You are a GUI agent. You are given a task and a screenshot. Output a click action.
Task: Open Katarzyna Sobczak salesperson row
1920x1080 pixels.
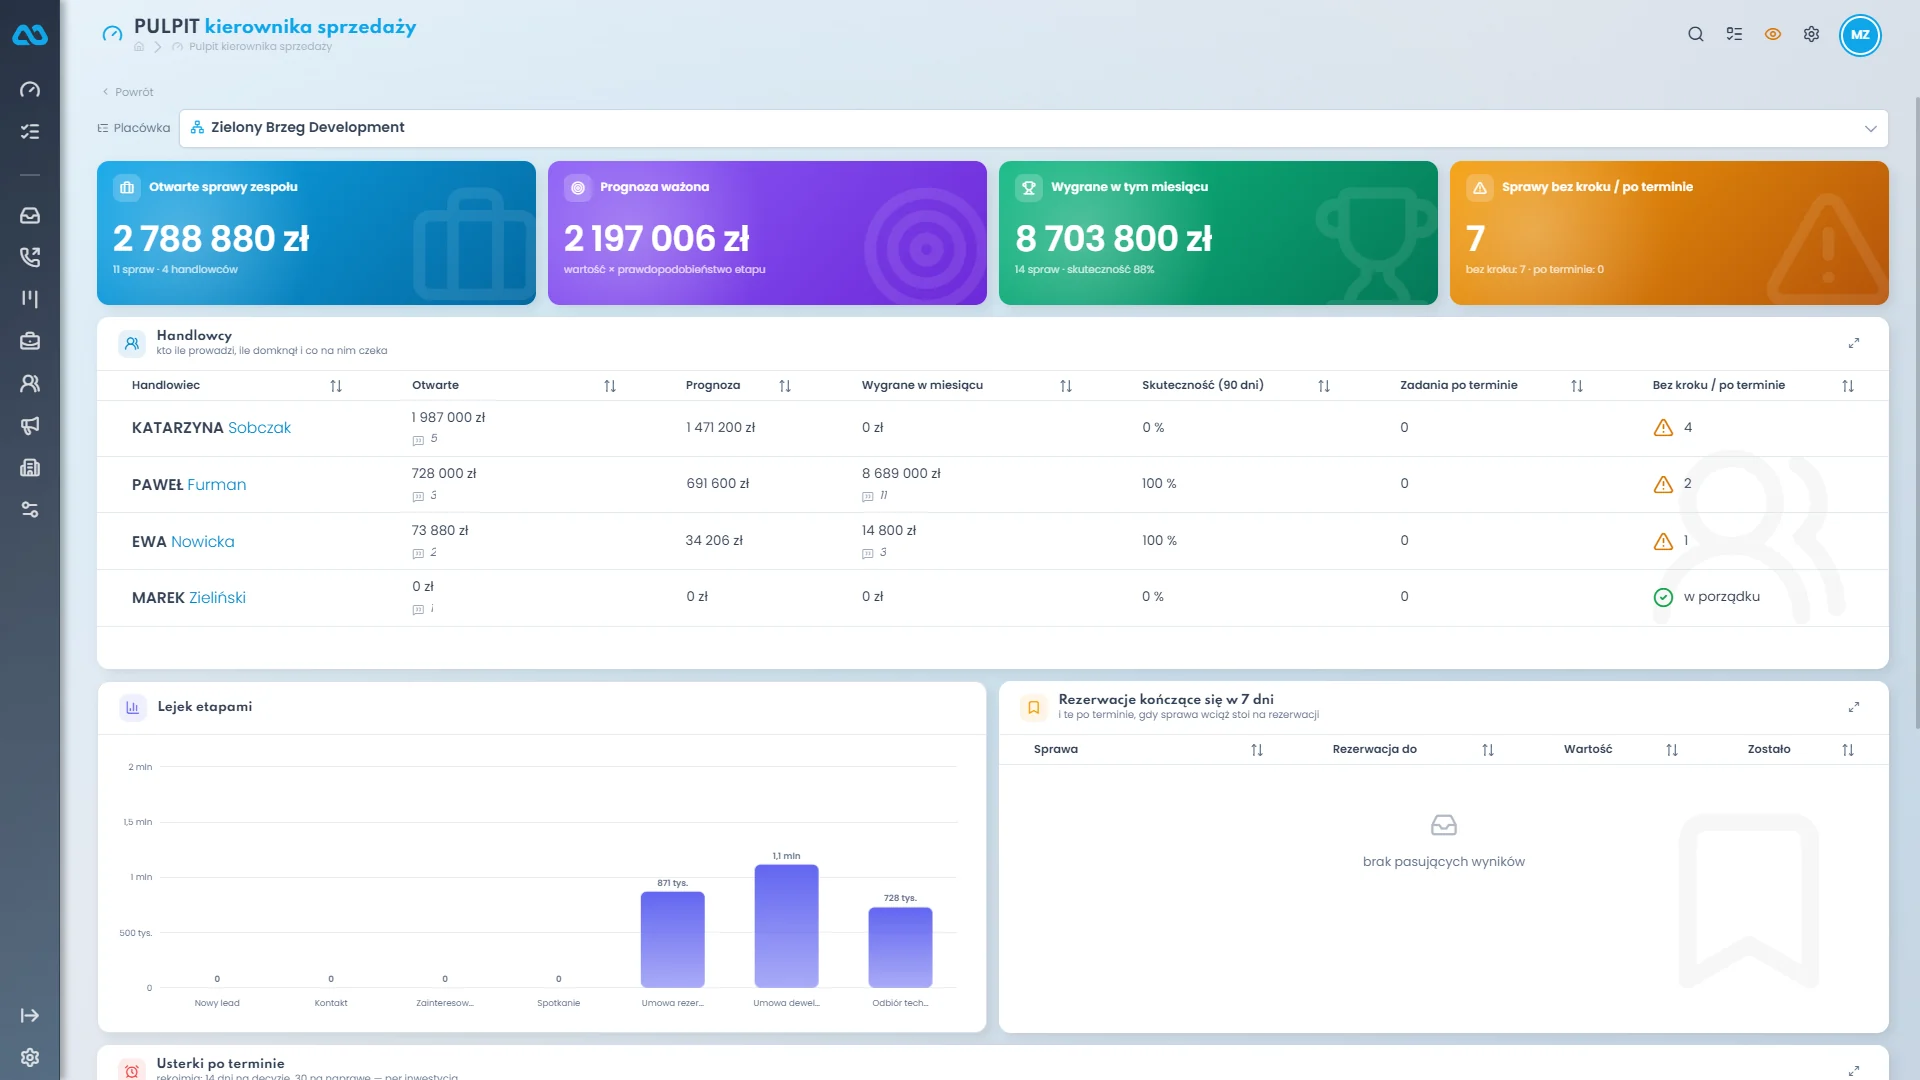tap(992, 428)
